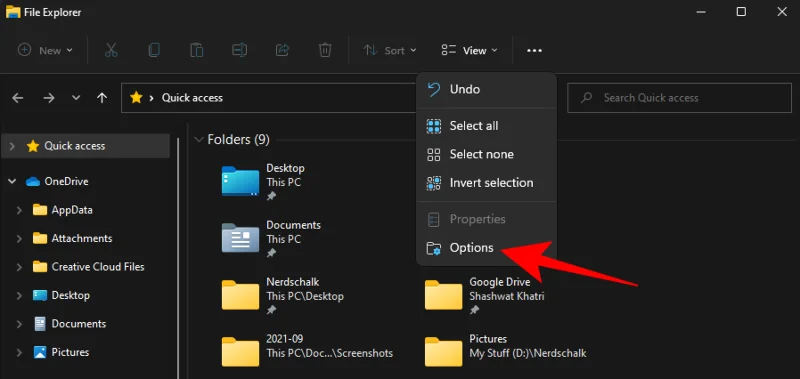Screen dimensions: 800x379
Task: Go forward with the right arrow
Action: point(48,98)
